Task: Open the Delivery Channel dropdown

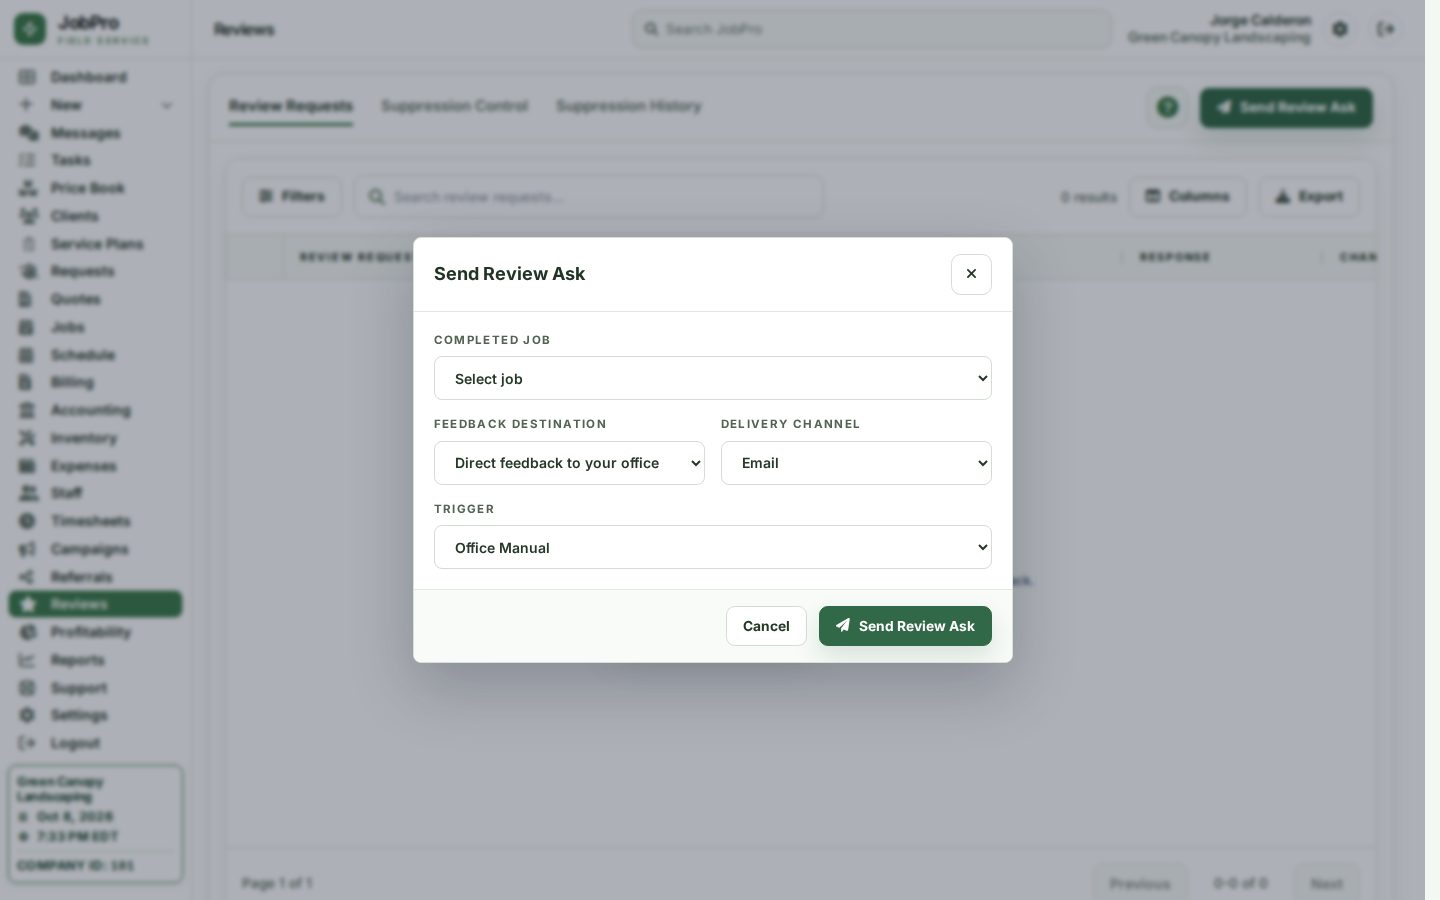Action: pyautogui.click(x=856, y=463)
